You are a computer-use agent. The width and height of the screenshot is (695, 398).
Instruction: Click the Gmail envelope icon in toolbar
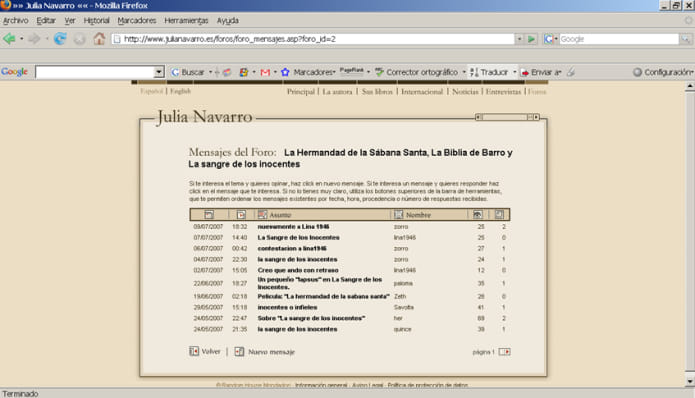(x=265, y=72)
